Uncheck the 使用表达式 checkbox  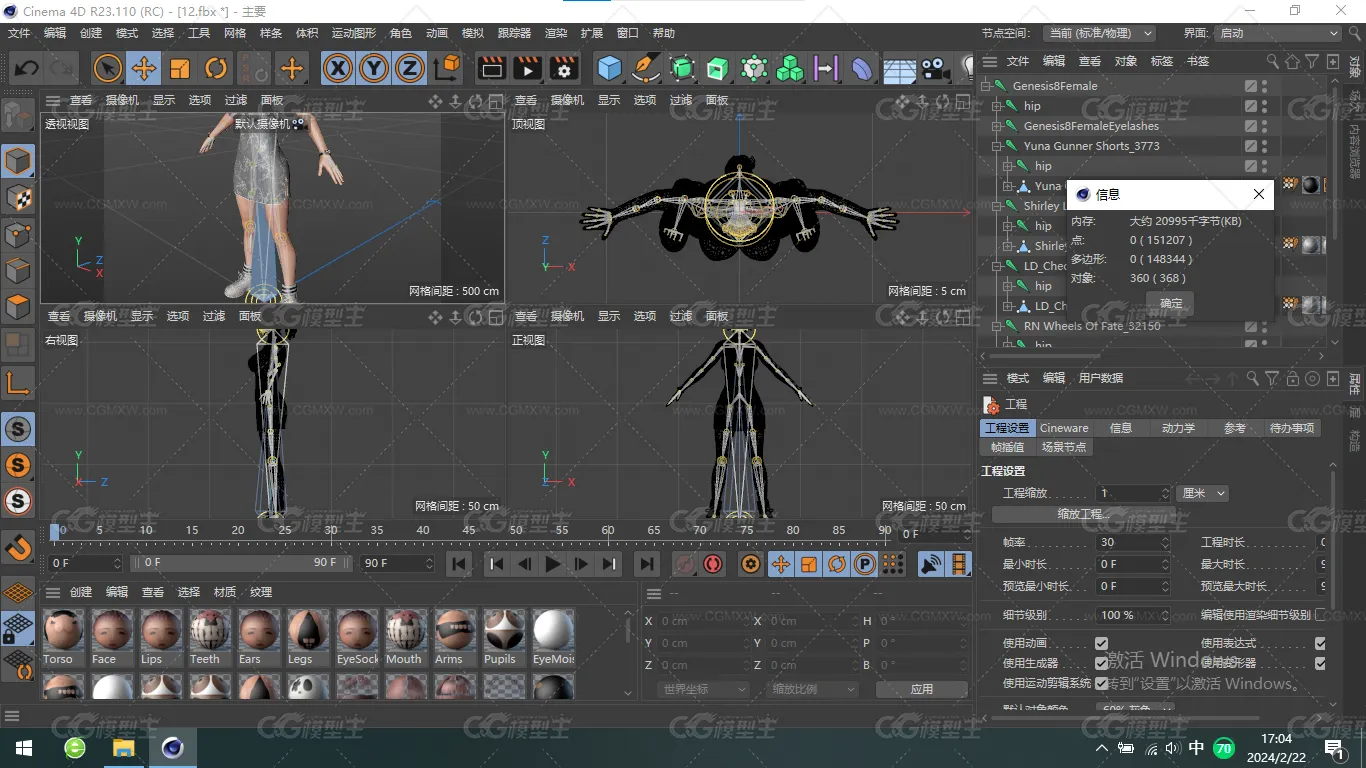click(1320, 643)
